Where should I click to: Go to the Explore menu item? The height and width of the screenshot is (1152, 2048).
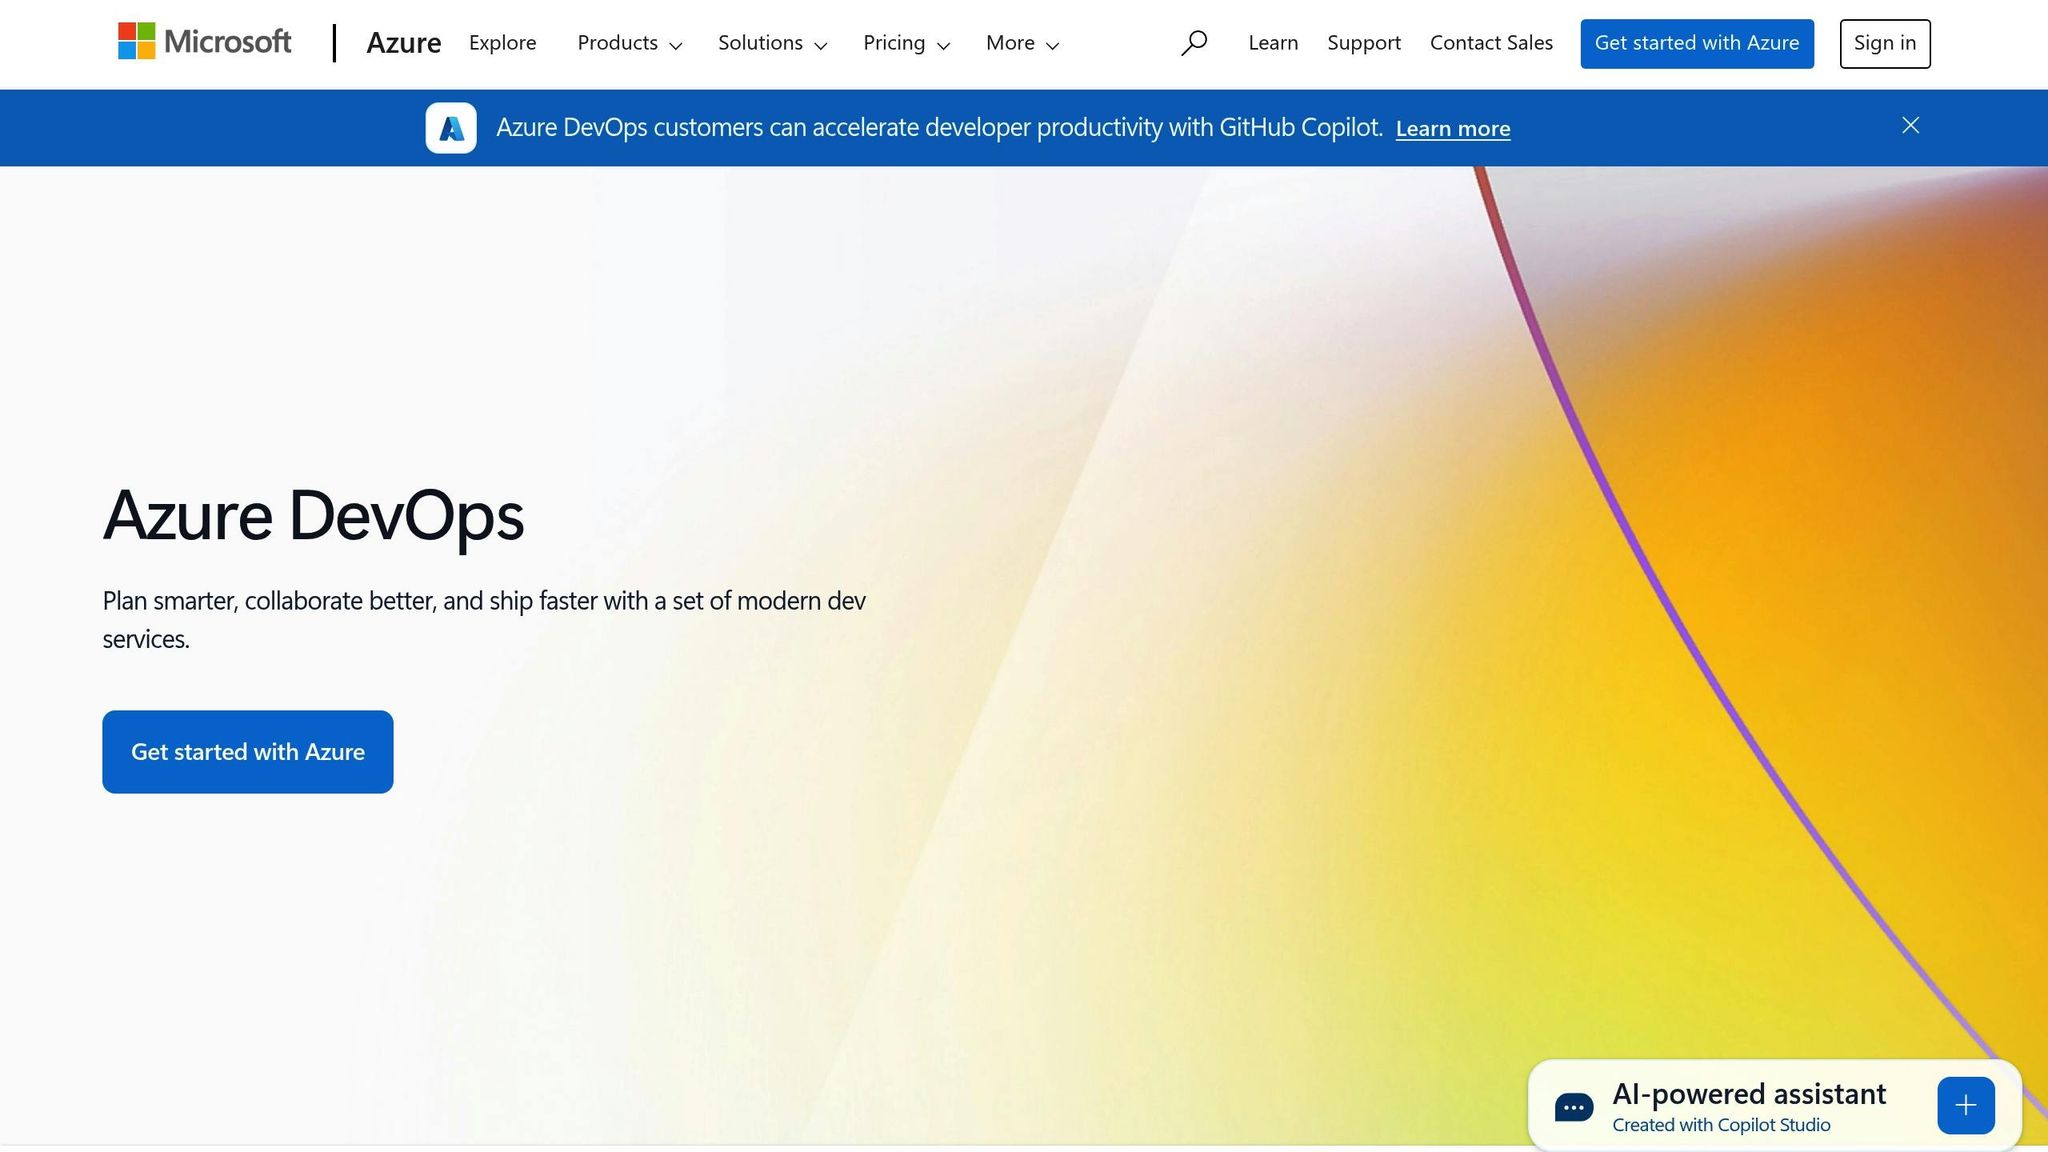[503, 43]
